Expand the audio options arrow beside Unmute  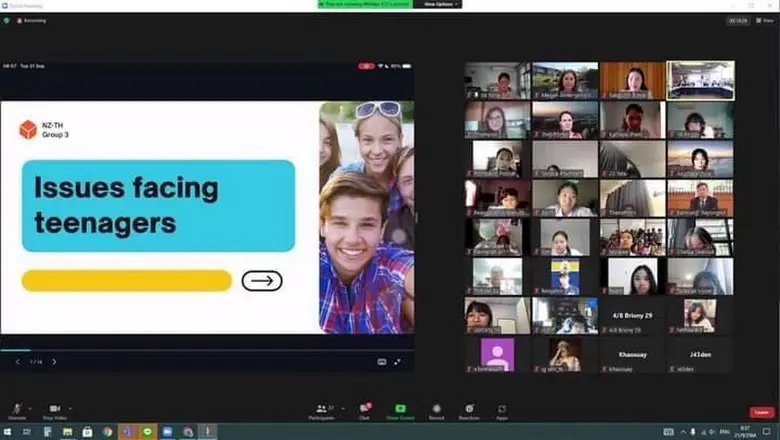[30, 408]
